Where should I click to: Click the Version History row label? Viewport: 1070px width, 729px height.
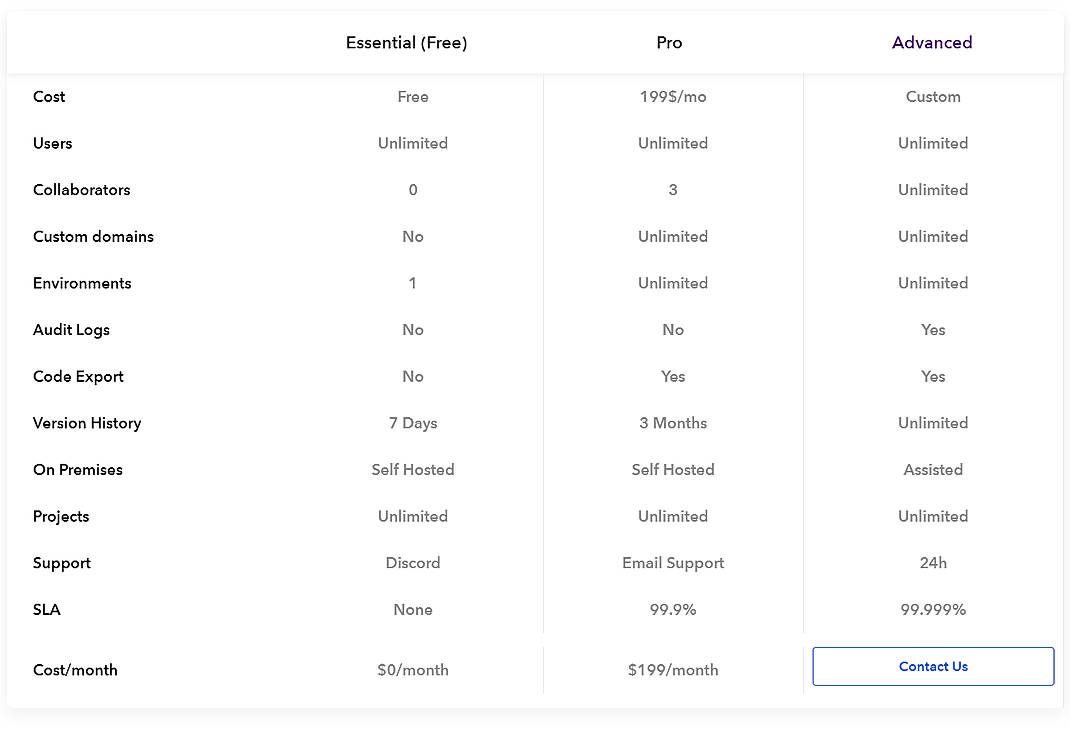[x=86, y=422]
